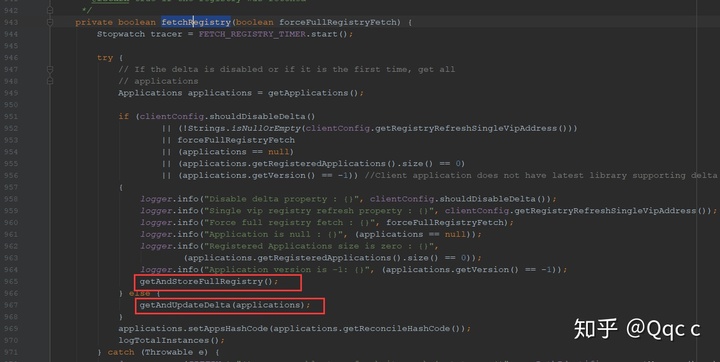720x362 pixels.
Task: Click getReconcileHashCode() on line 969
Action: (x=403, y=328)
